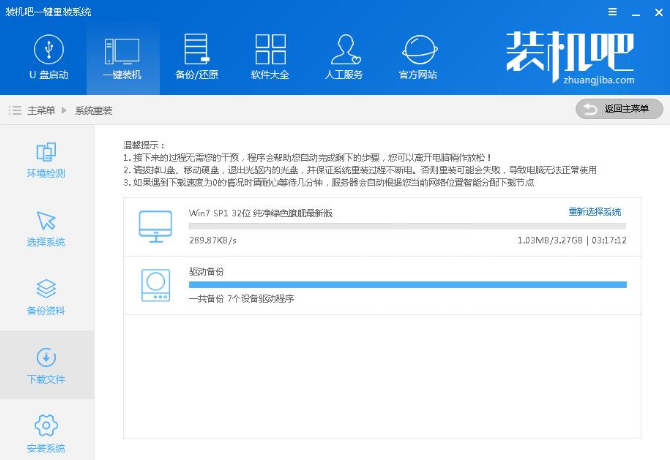Select the 一键装机 one-click install tab
This screenshot has width=670, height=460.
tap(121, 57)
